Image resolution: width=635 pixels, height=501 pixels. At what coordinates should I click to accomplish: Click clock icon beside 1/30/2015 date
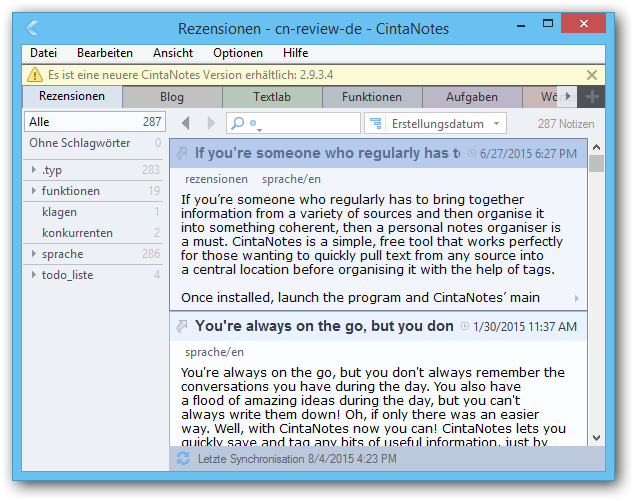[x=465, y=326]
